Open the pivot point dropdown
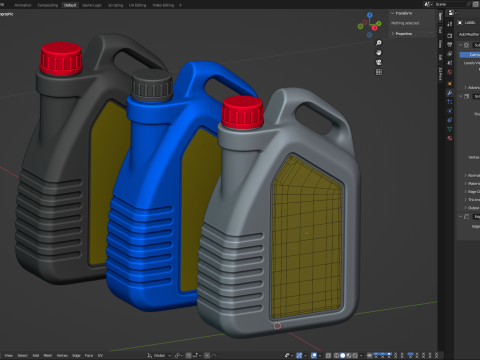This screenshot has height=360, width=480. [179, 355]
